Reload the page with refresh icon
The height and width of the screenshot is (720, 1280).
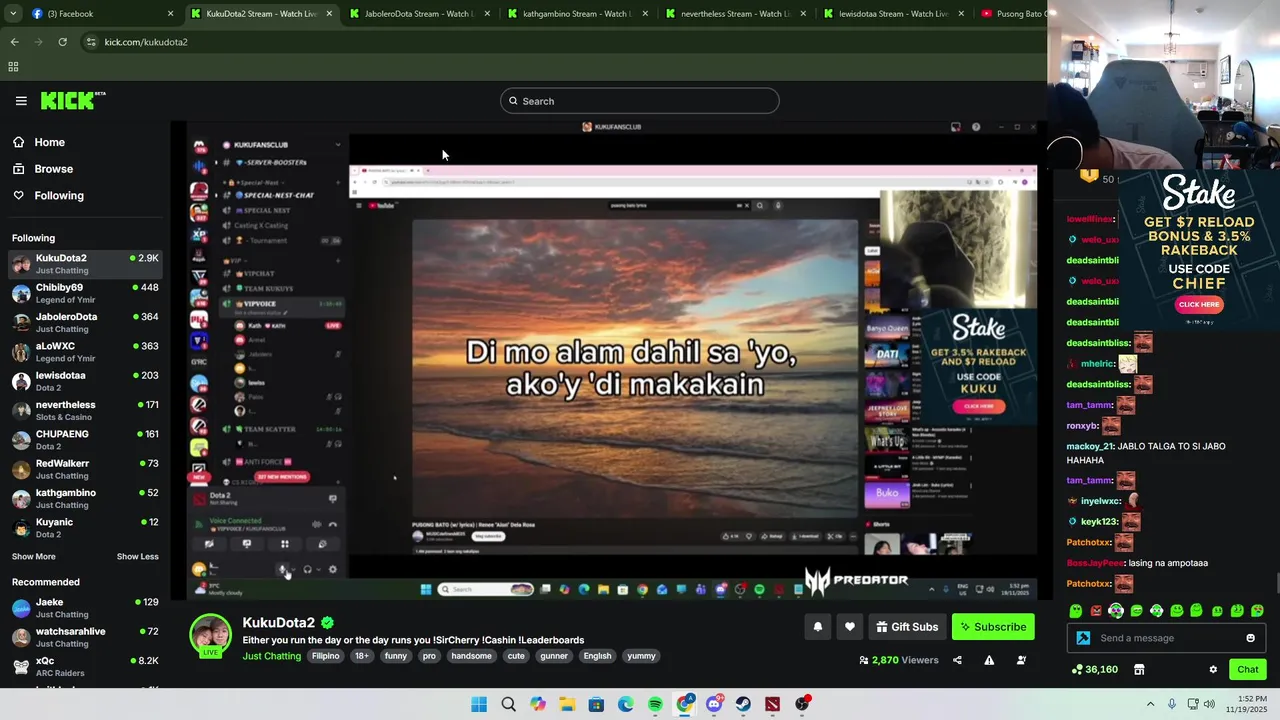62,42
